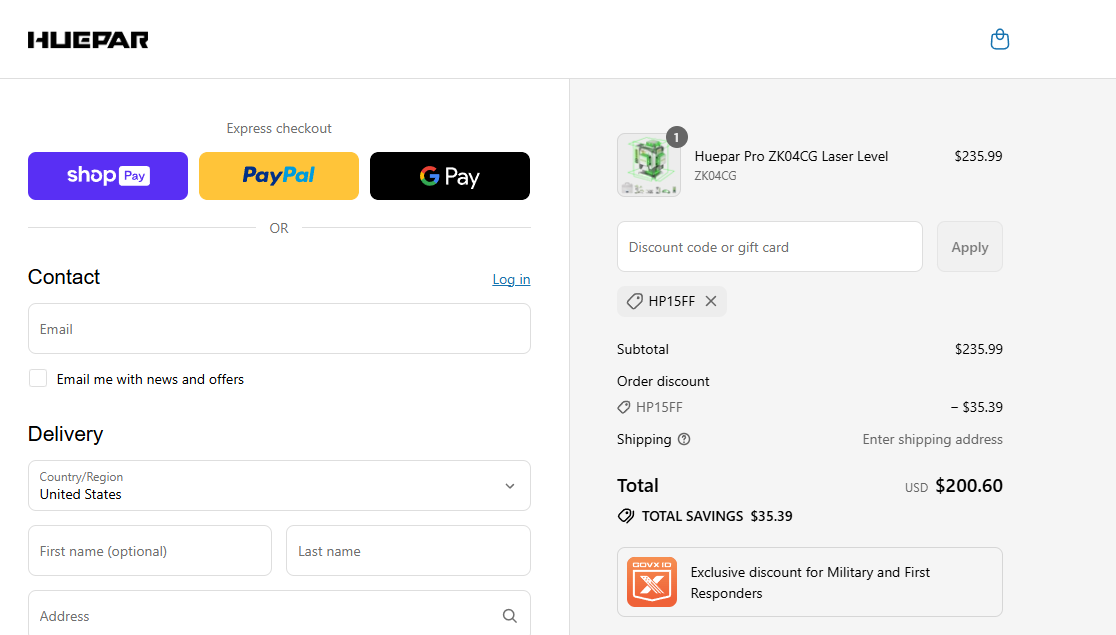Click the Contact section heading

point(64,277)
